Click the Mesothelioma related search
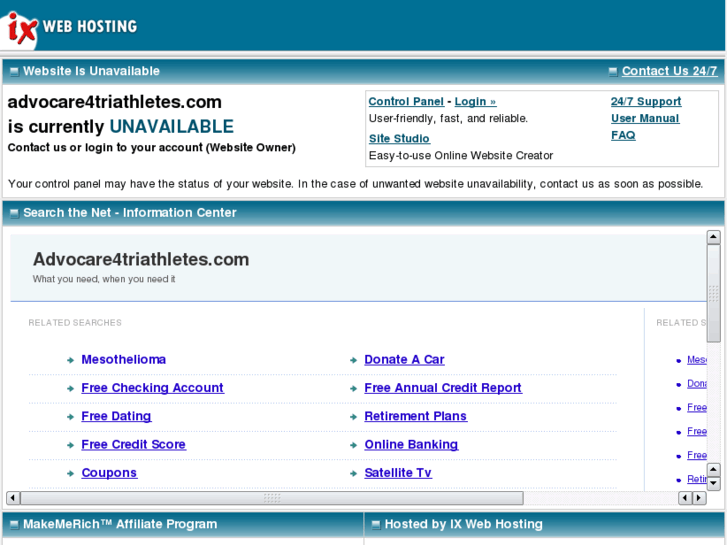This screenshot has width=727, height=545. pos(124,359)
